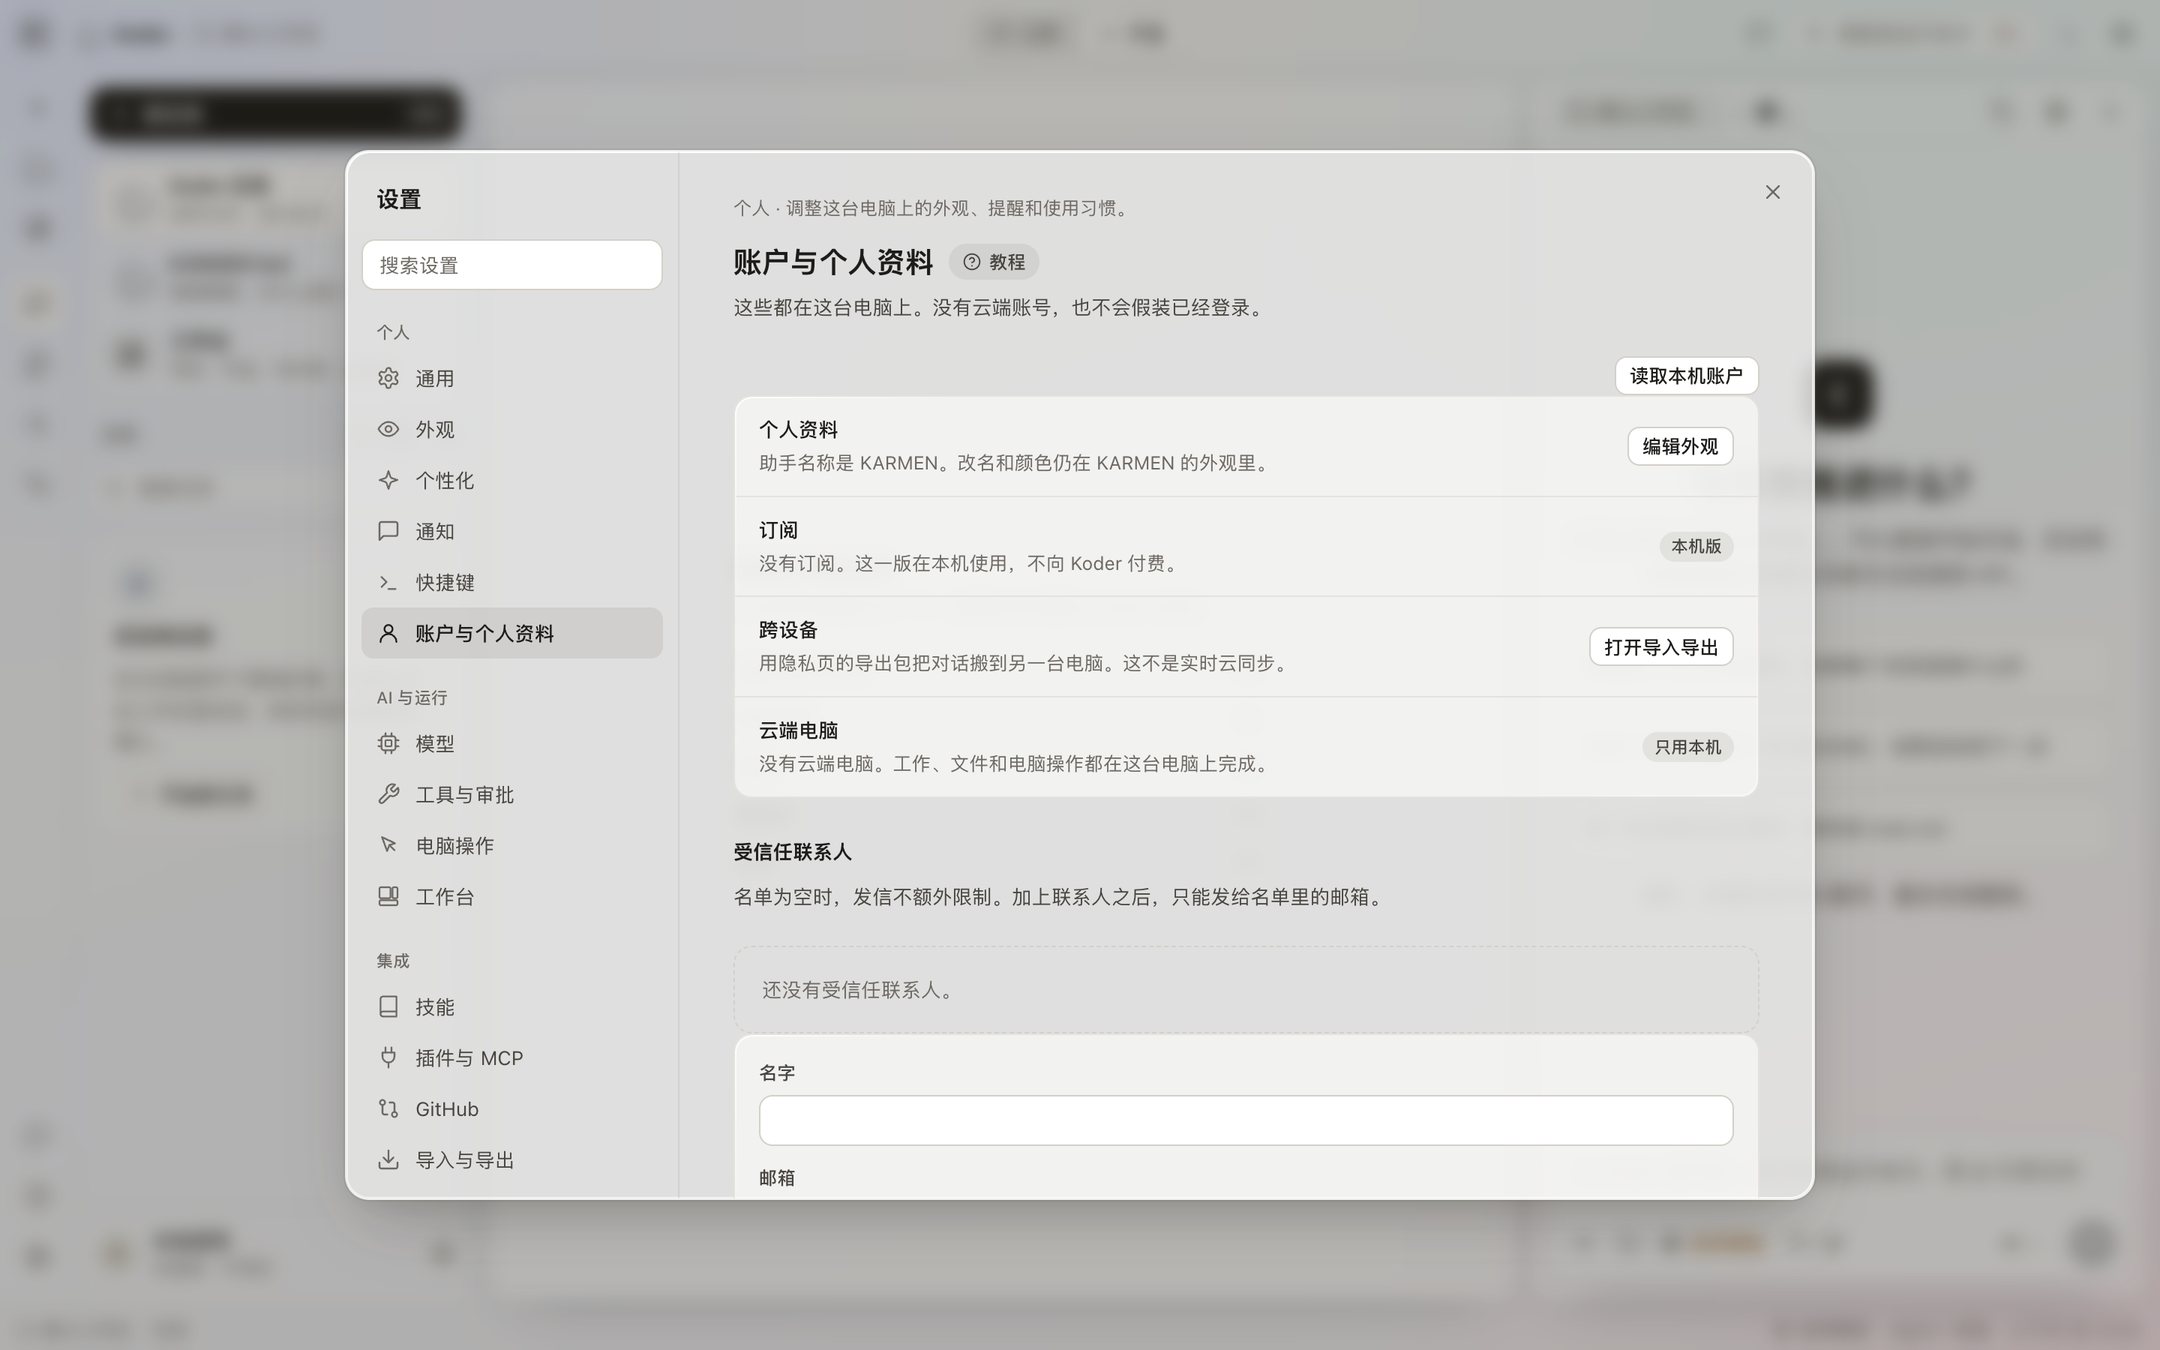The image size is (2160, 1350).
Task: Click the 本机版 badge in 订阅 row
Action: click(x=1696, y=546)
